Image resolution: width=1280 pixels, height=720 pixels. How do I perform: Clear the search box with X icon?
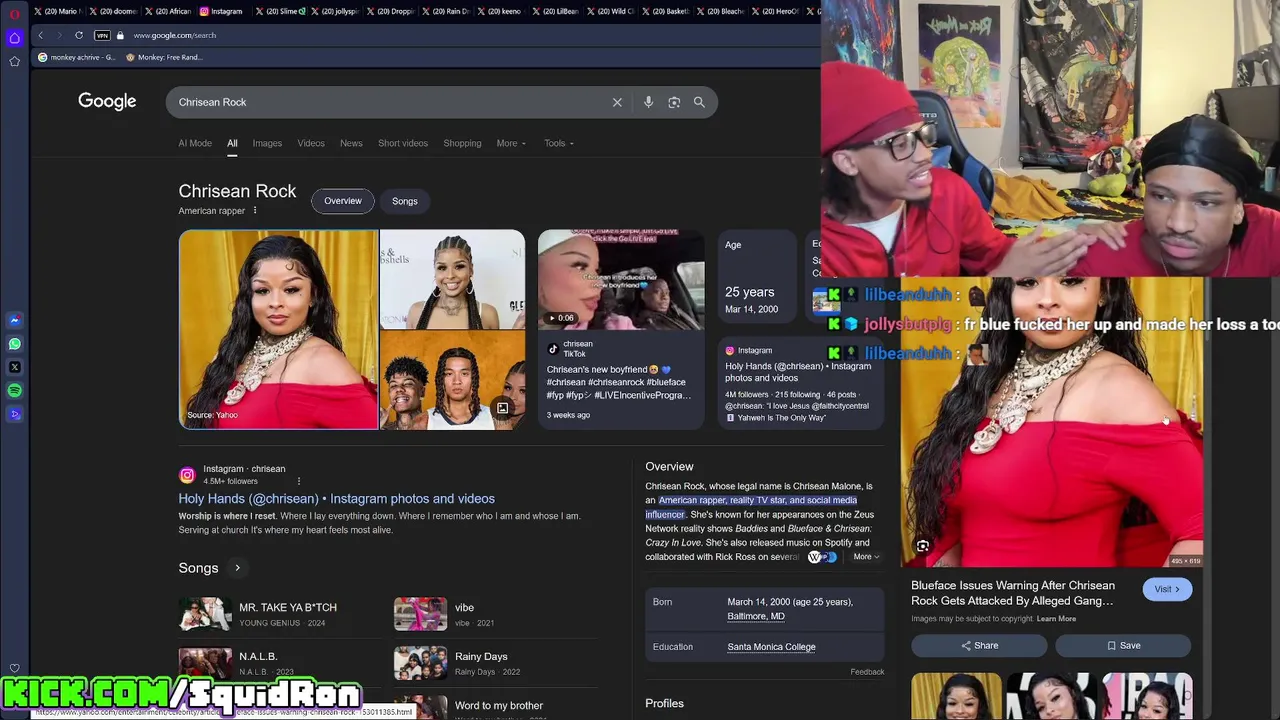click(x=617, y=102)
